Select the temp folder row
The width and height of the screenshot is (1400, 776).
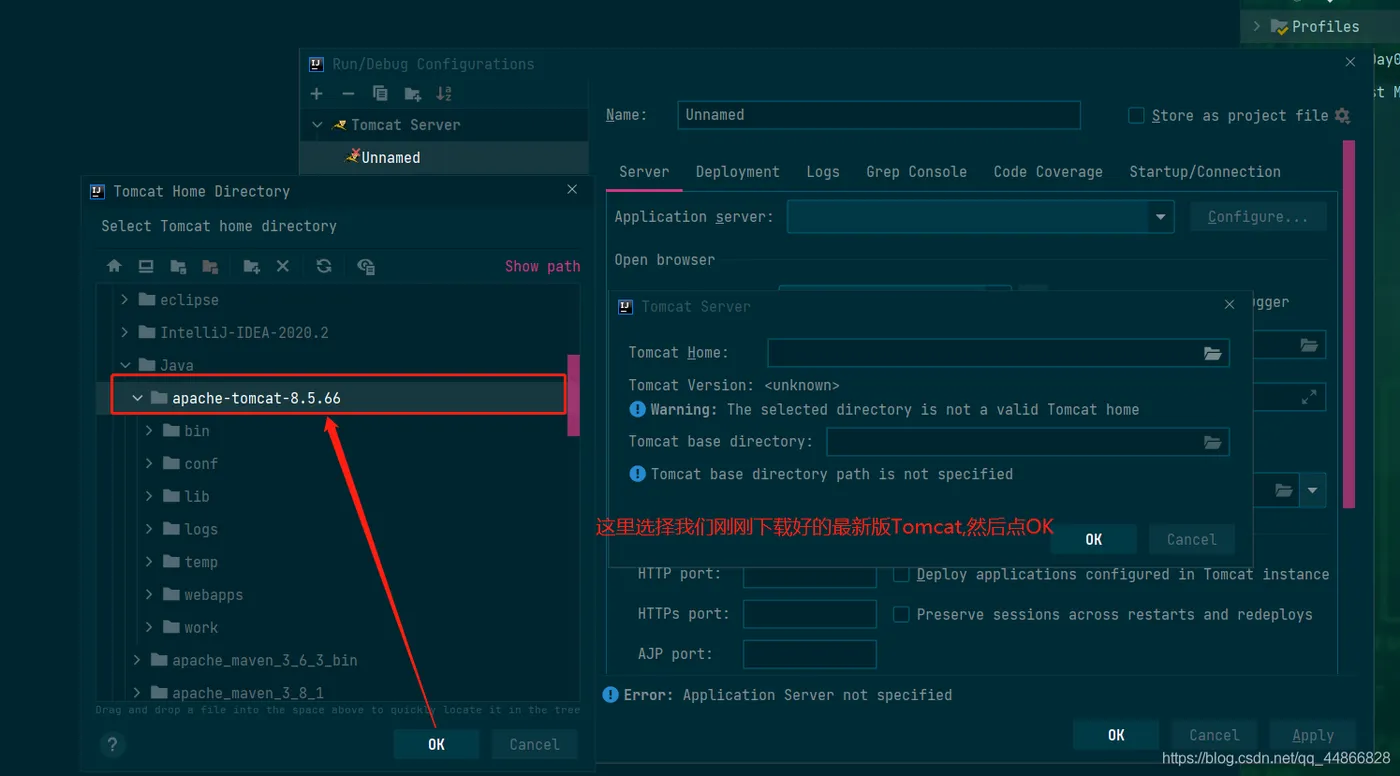(337, 562)
